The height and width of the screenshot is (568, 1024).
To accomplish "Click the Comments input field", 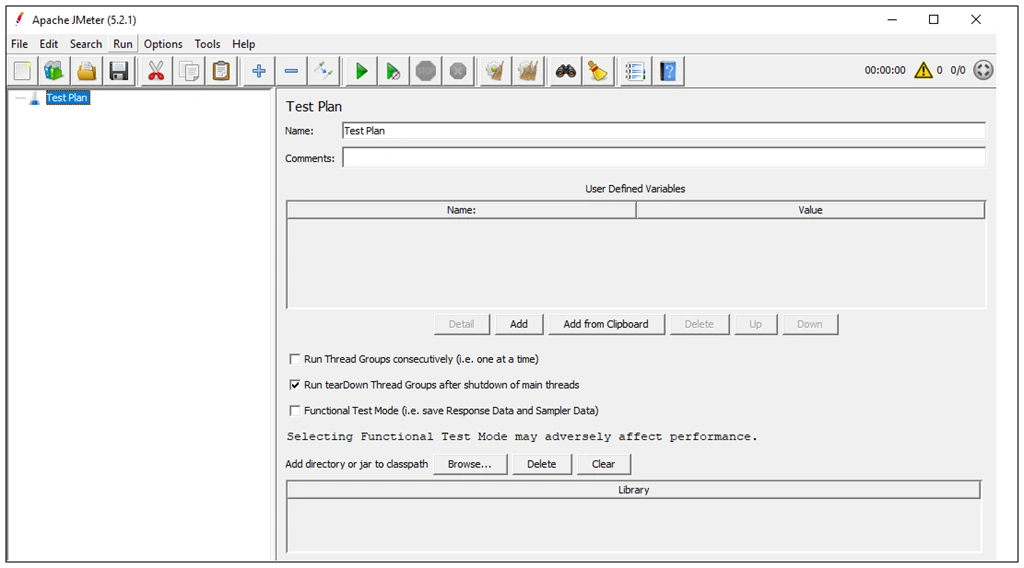I will pos(664,157).
